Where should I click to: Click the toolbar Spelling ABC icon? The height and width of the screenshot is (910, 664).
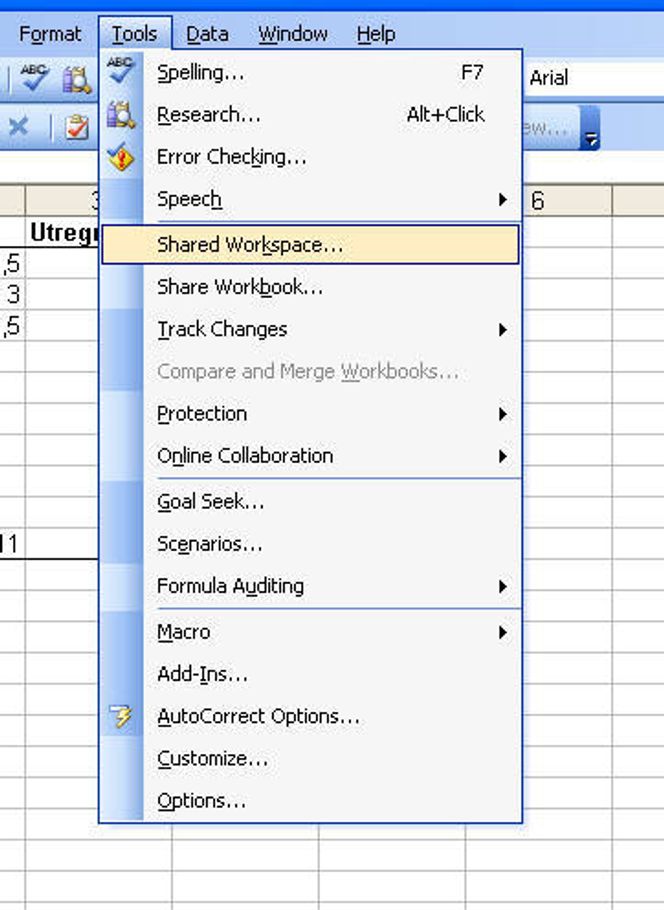pos(35,80)
